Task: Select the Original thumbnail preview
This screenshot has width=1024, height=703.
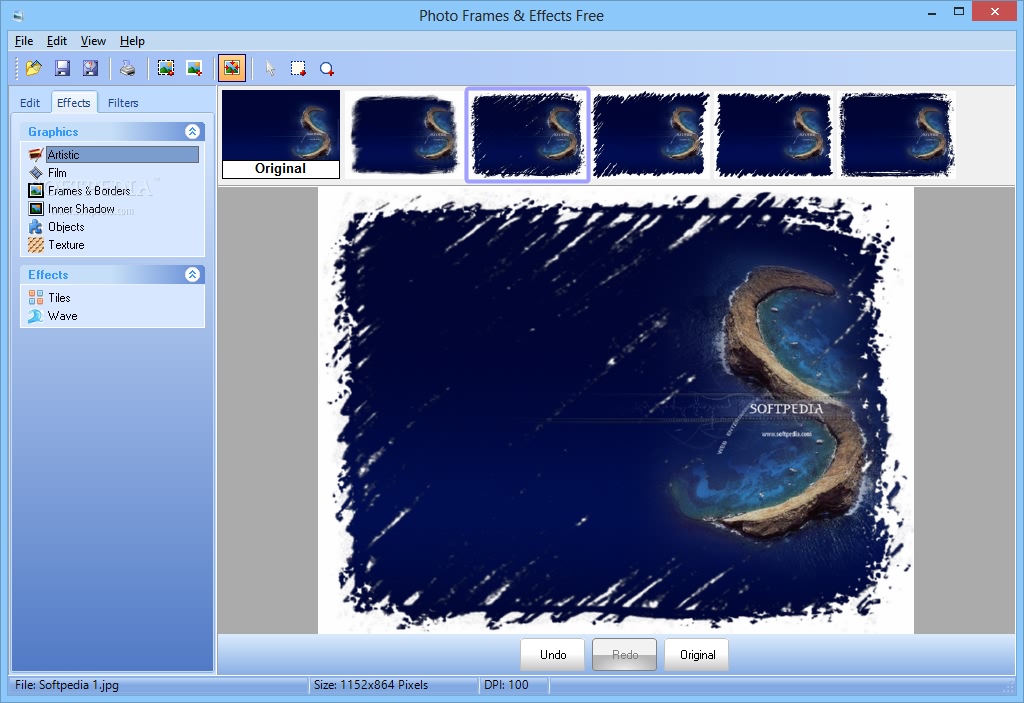Action: 281,134
